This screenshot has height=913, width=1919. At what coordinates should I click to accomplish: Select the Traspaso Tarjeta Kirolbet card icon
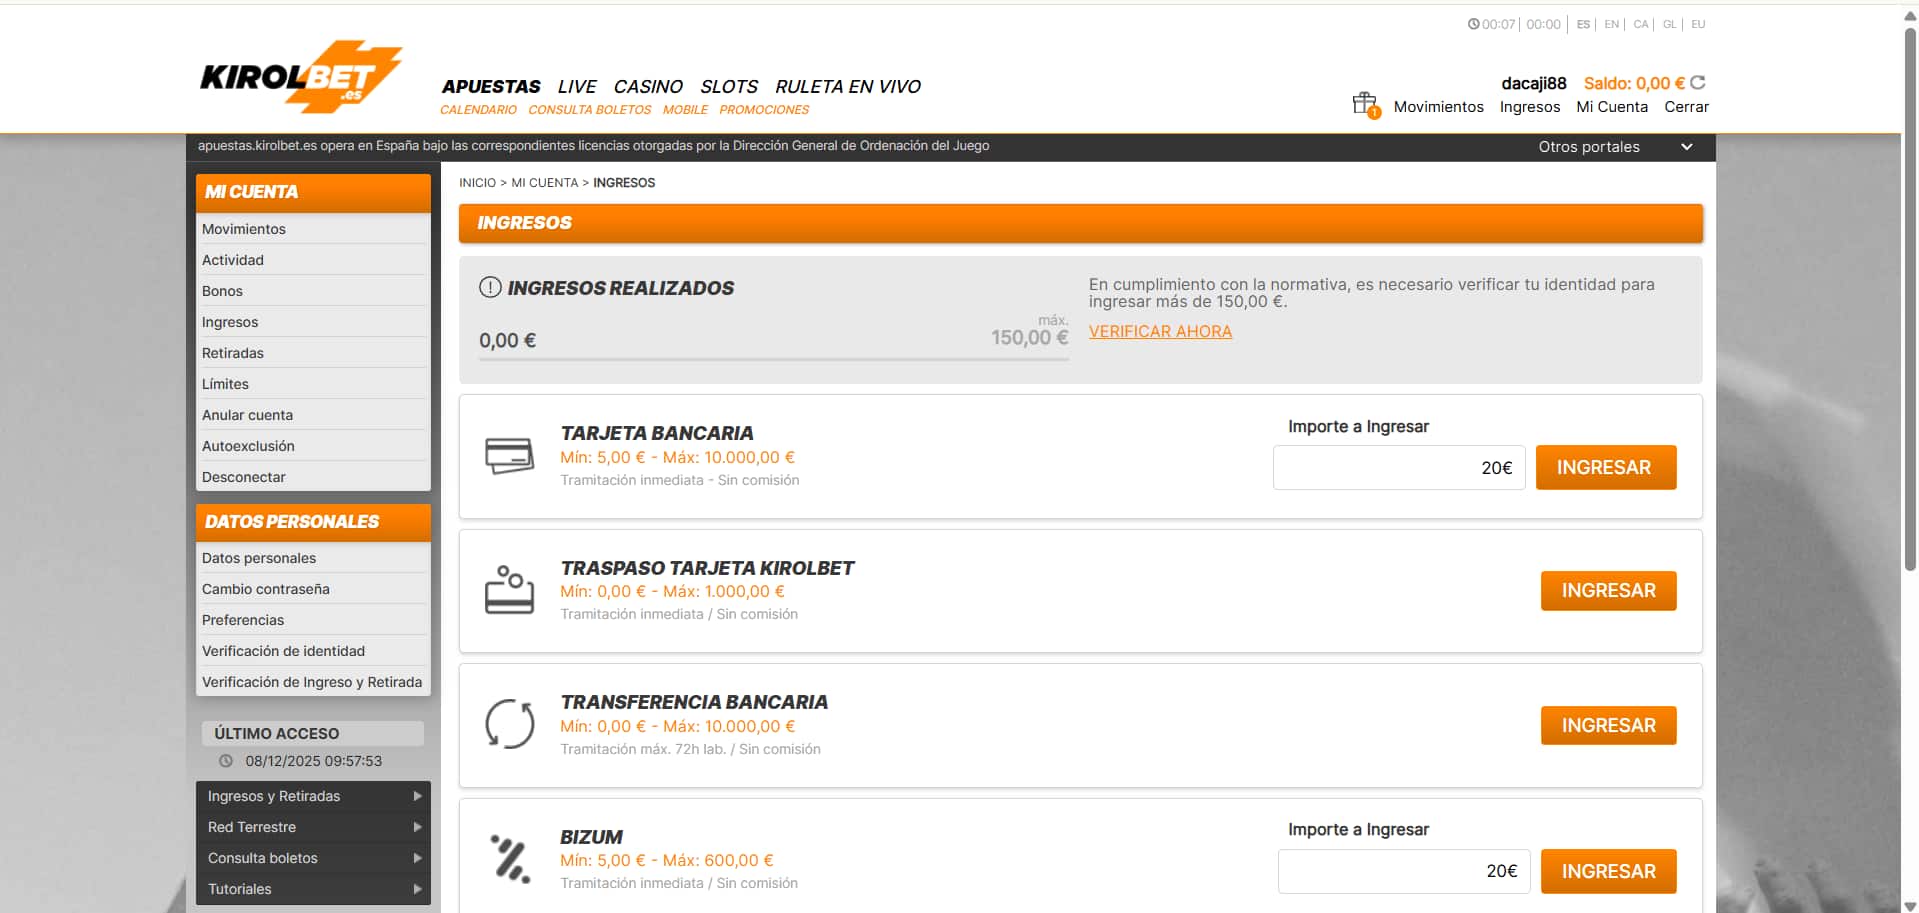(510, 590)
